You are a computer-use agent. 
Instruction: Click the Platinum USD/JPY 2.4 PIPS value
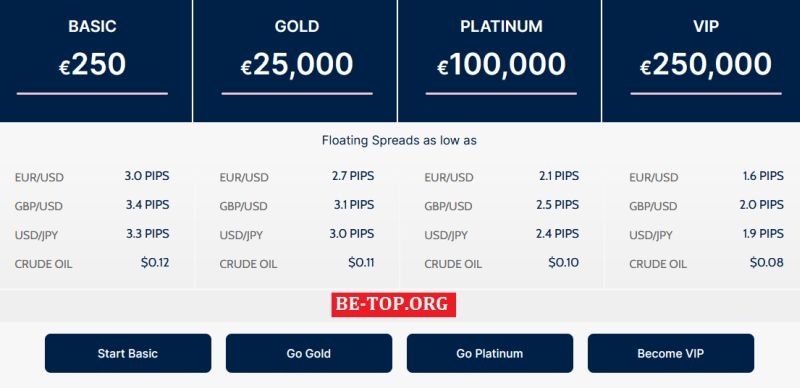(x=557, y=234)
